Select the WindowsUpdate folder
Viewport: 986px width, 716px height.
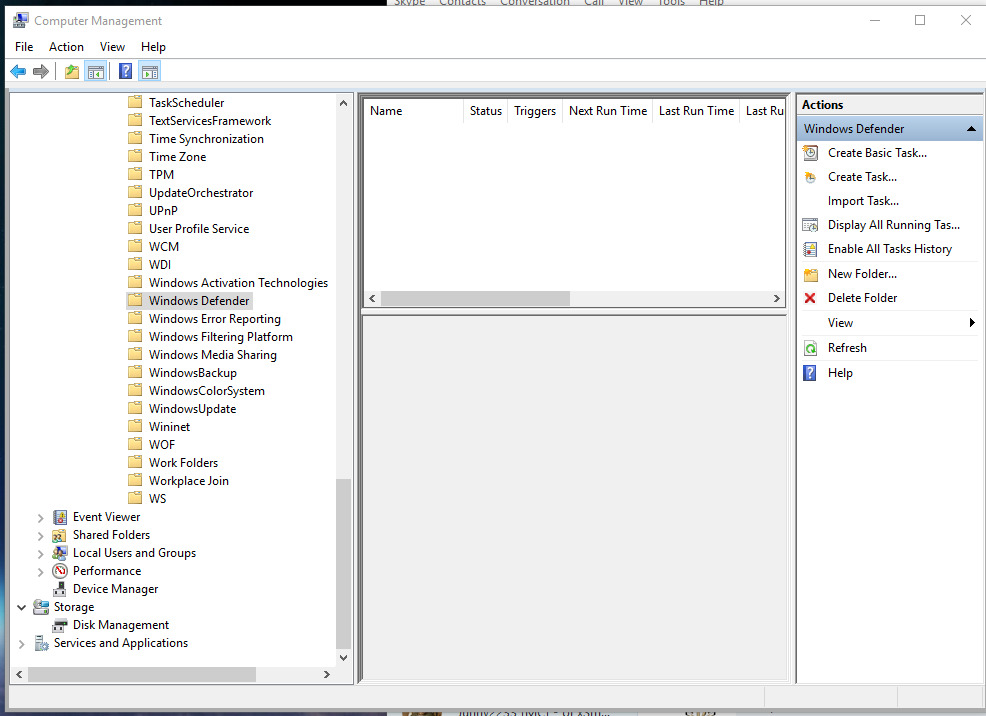[x=192, y=409]
